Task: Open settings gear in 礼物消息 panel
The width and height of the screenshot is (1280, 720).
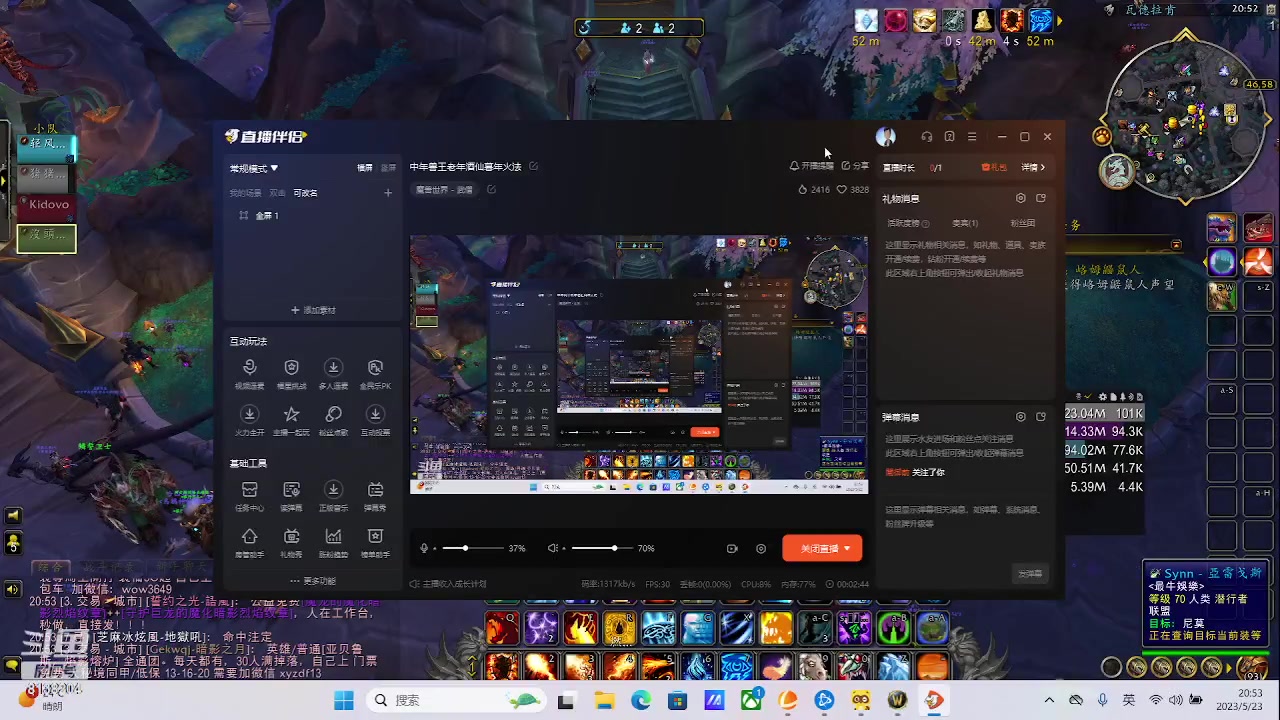Action: point(1020,199)
